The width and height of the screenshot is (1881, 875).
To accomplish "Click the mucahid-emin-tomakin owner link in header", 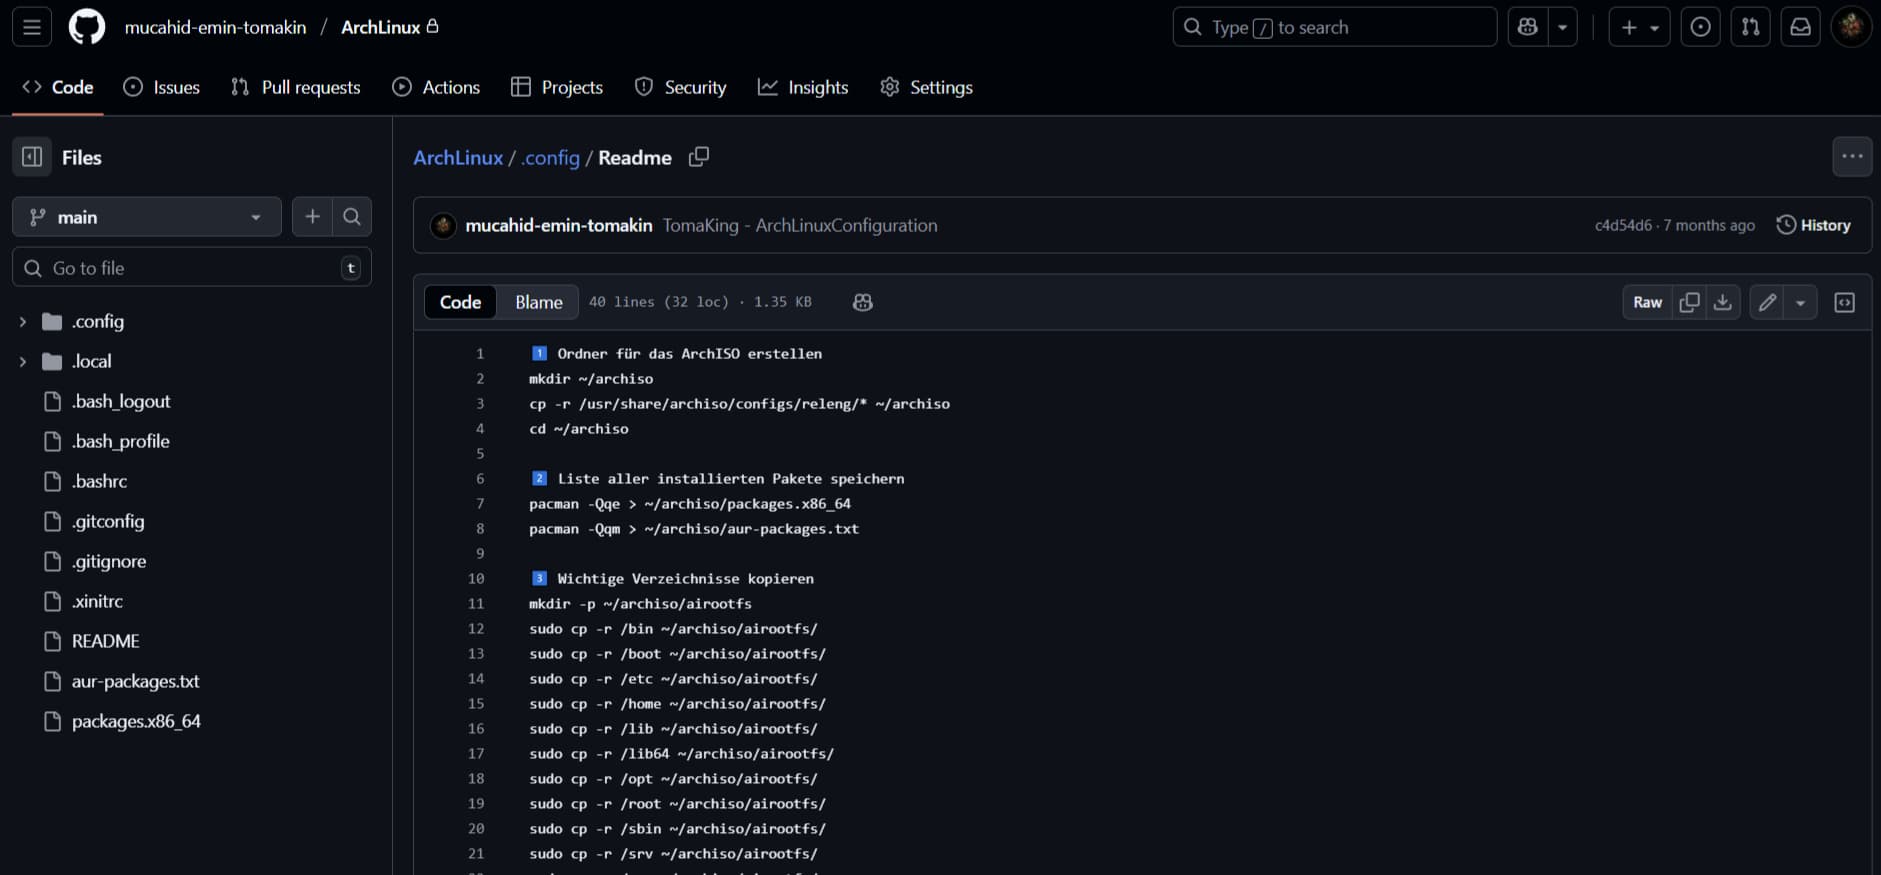I will point(215,27).
